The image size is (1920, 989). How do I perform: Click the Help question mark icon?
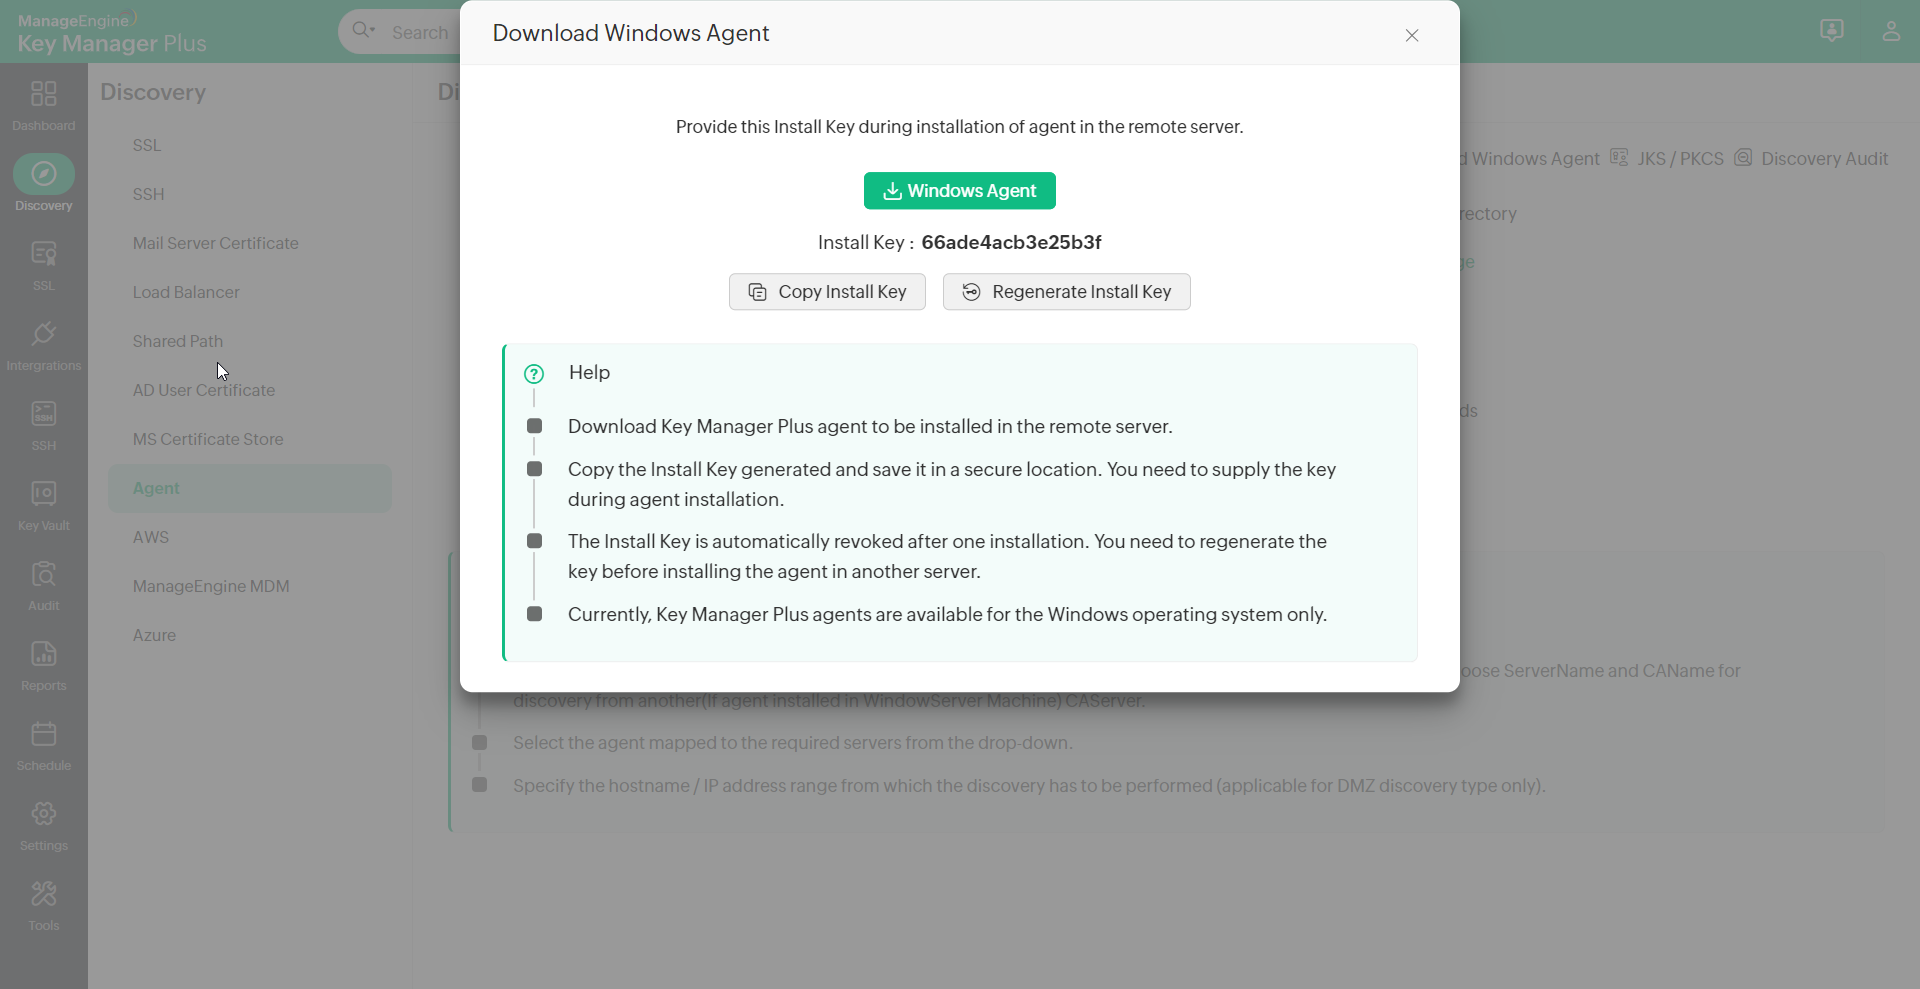point(534,374)
